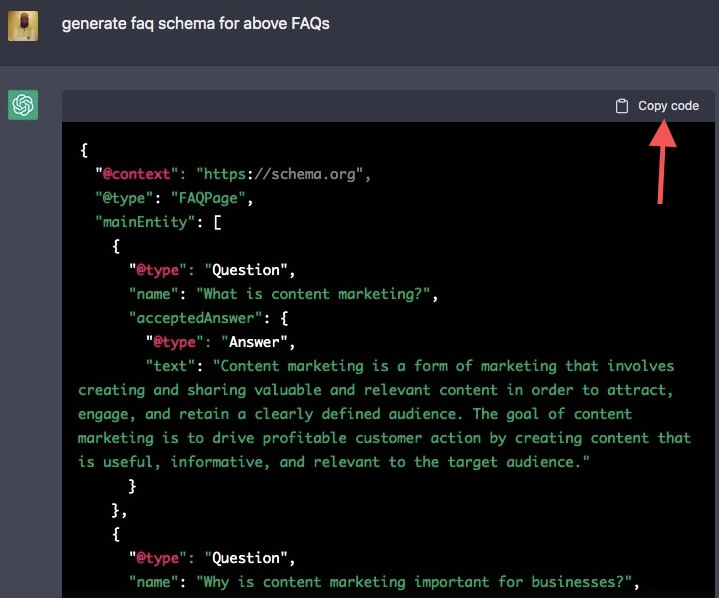Viewport: 719px width, 598px height.
Task: Click the clipboard icon beside Copy code
Action: coord(622,106)
